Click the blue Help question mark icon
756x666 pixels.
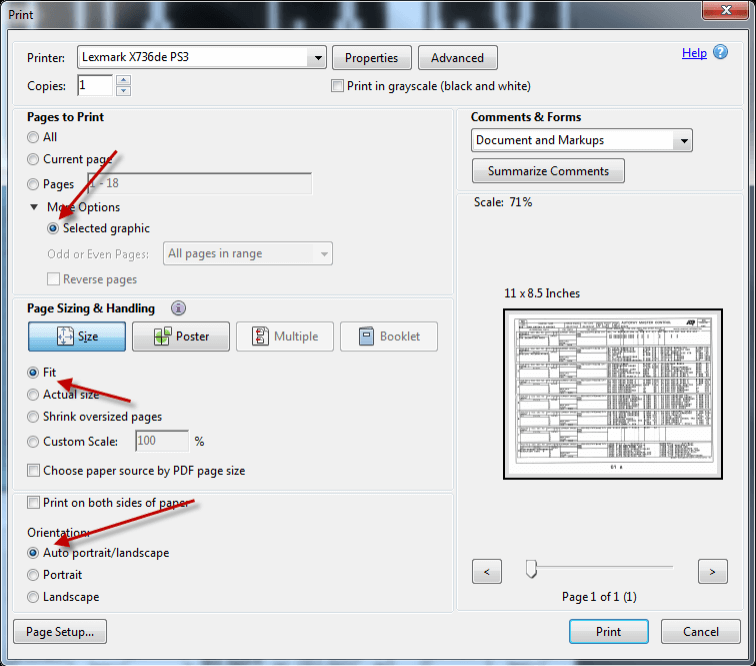[x=720, y=52]
